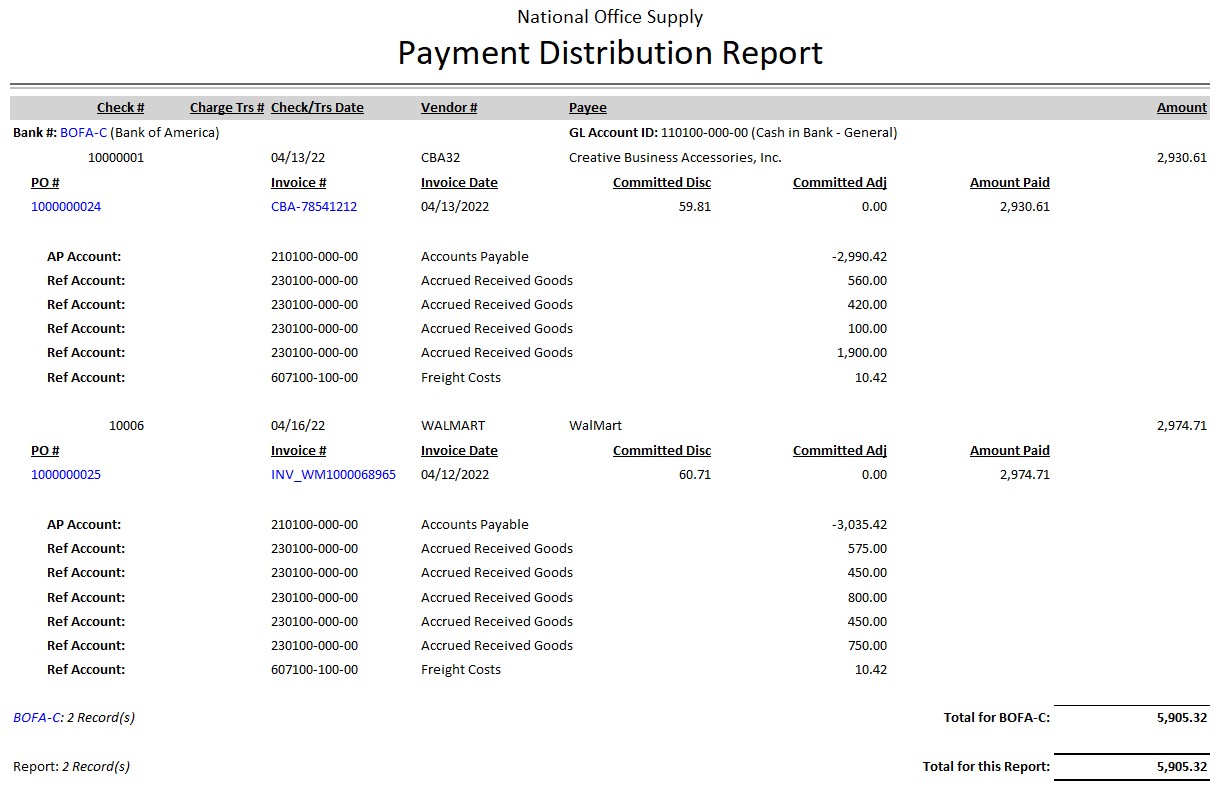Open invoice INV_WM1000068965
The image size is (1220, 788).
pyautogui.click(x=333, y=475)
